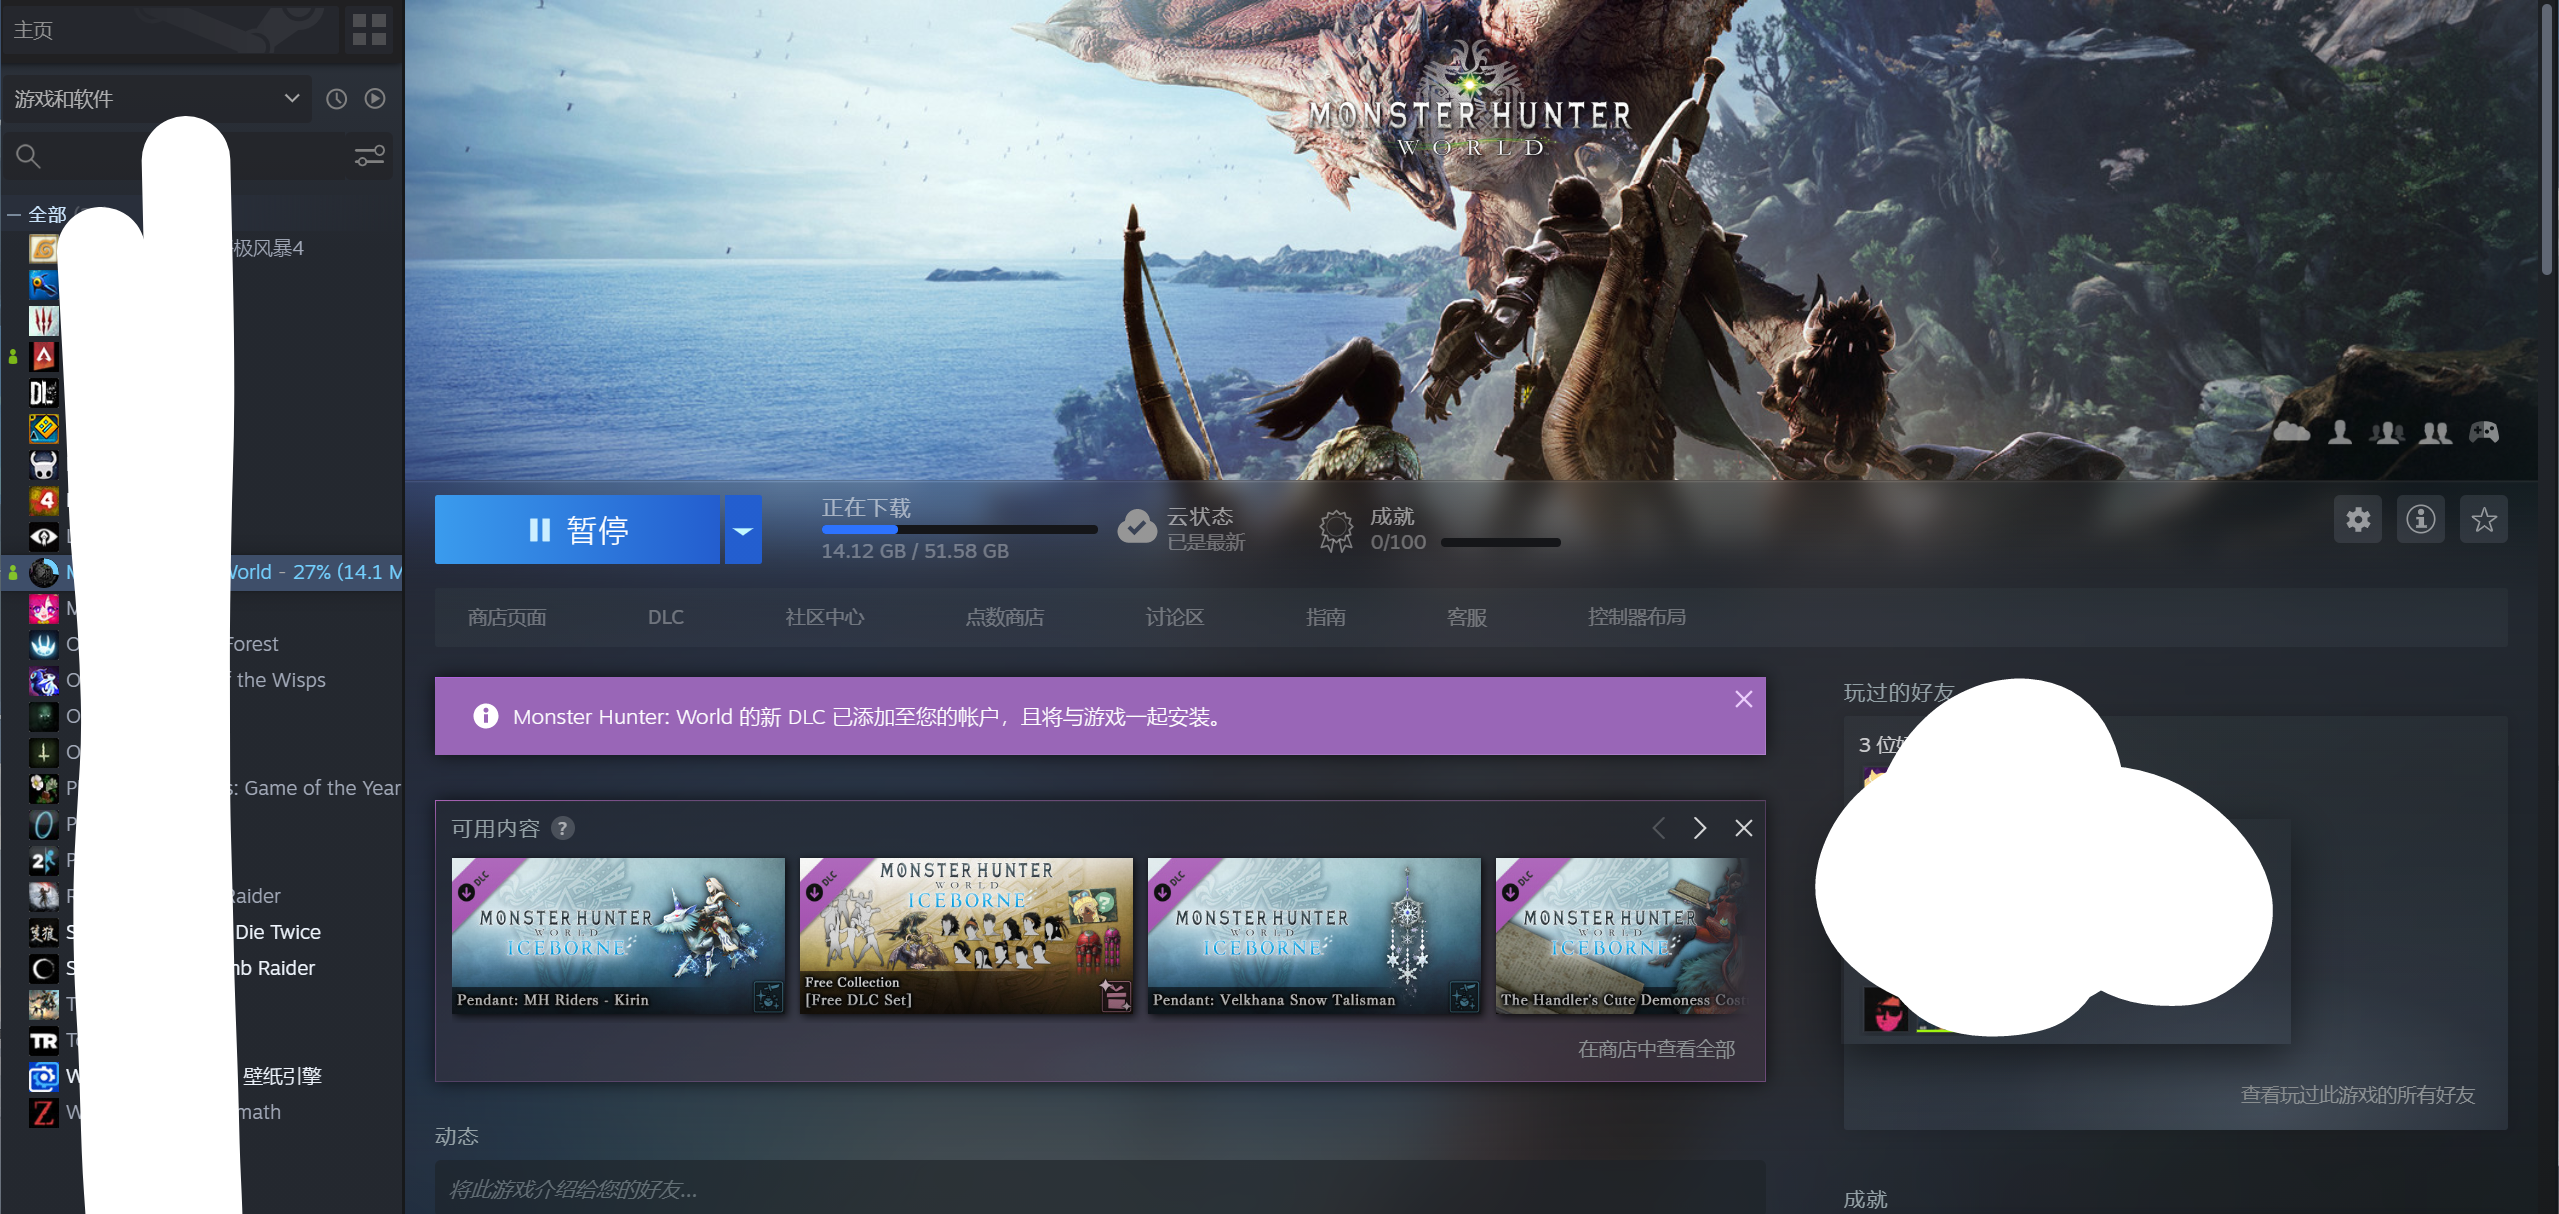Click the 云状态 cloud check icon

1137,527
